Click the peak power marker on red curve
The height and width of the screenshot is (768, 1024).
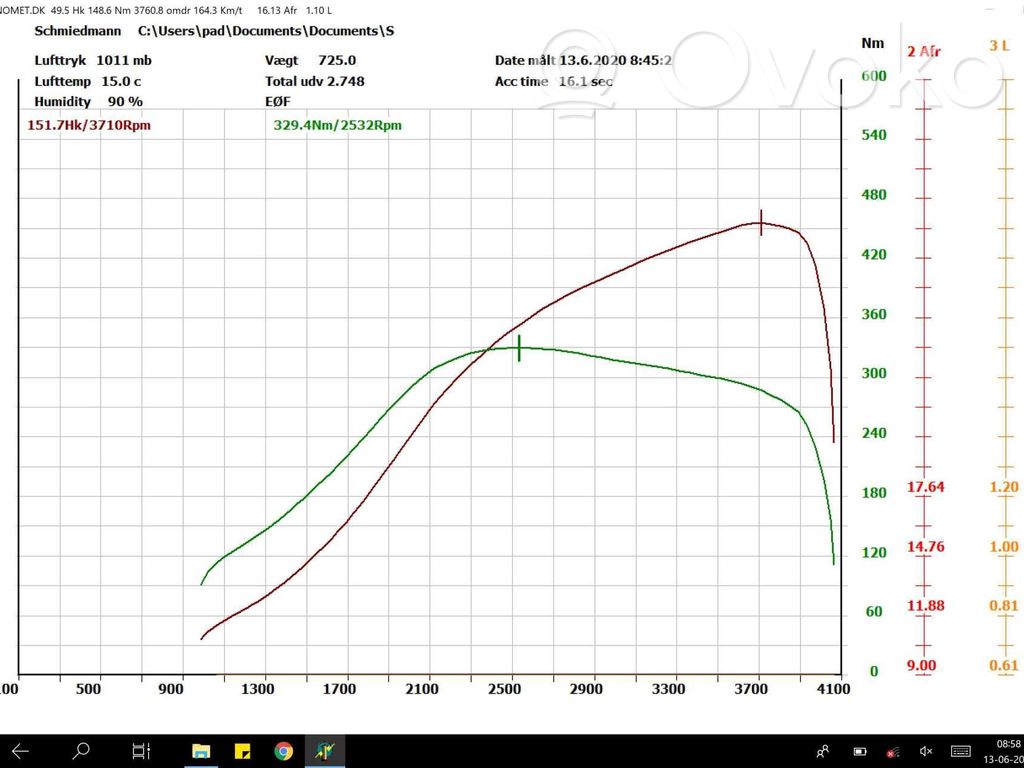click(761, 223)
